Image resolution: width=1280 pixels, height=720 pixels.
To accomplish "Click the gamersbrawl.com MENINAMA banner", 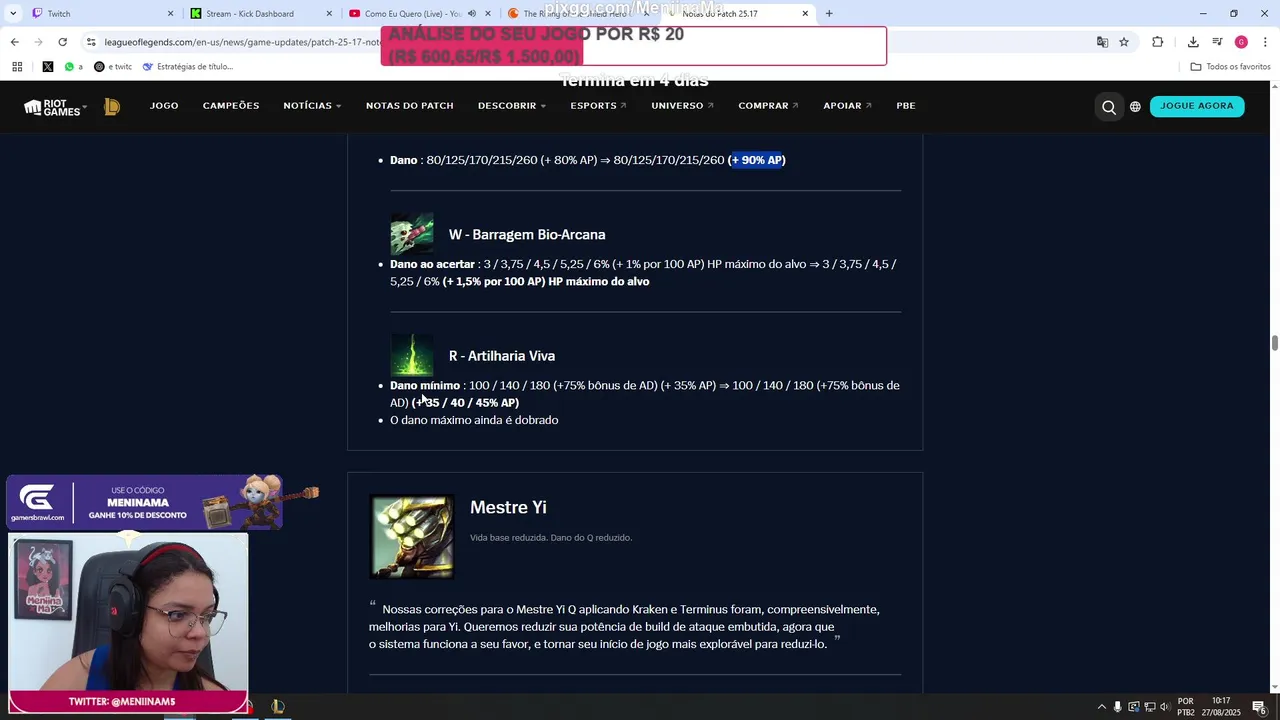I will click(145, 503).
